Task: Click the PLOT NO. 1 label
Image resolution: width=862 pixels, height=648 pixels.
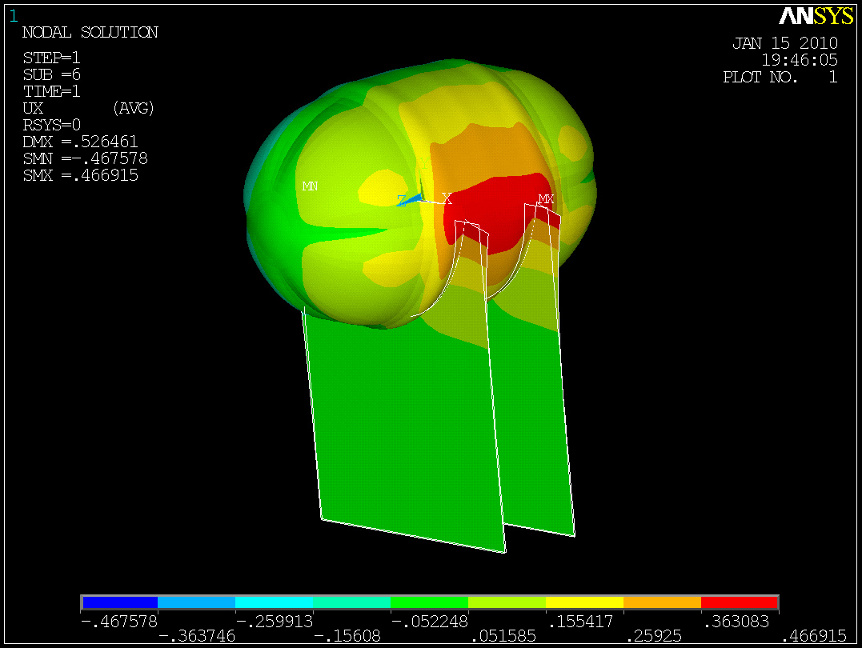Action: click(x=780, y=77)
